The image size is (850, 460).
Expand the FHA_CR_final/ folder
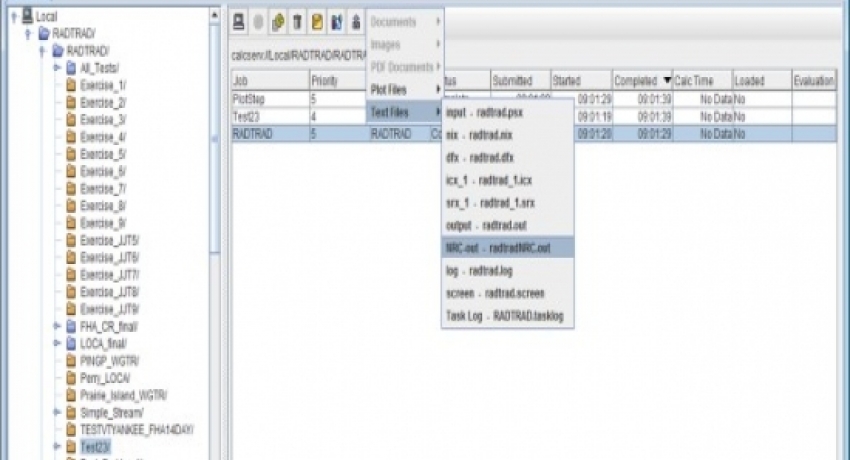coord(57,326)
